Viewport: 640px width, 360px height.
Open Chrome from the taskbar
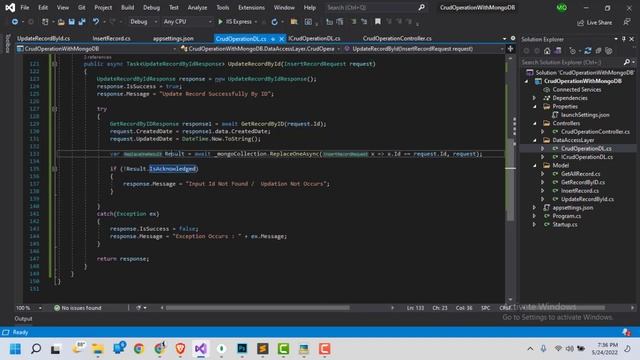tap(139, 349)
